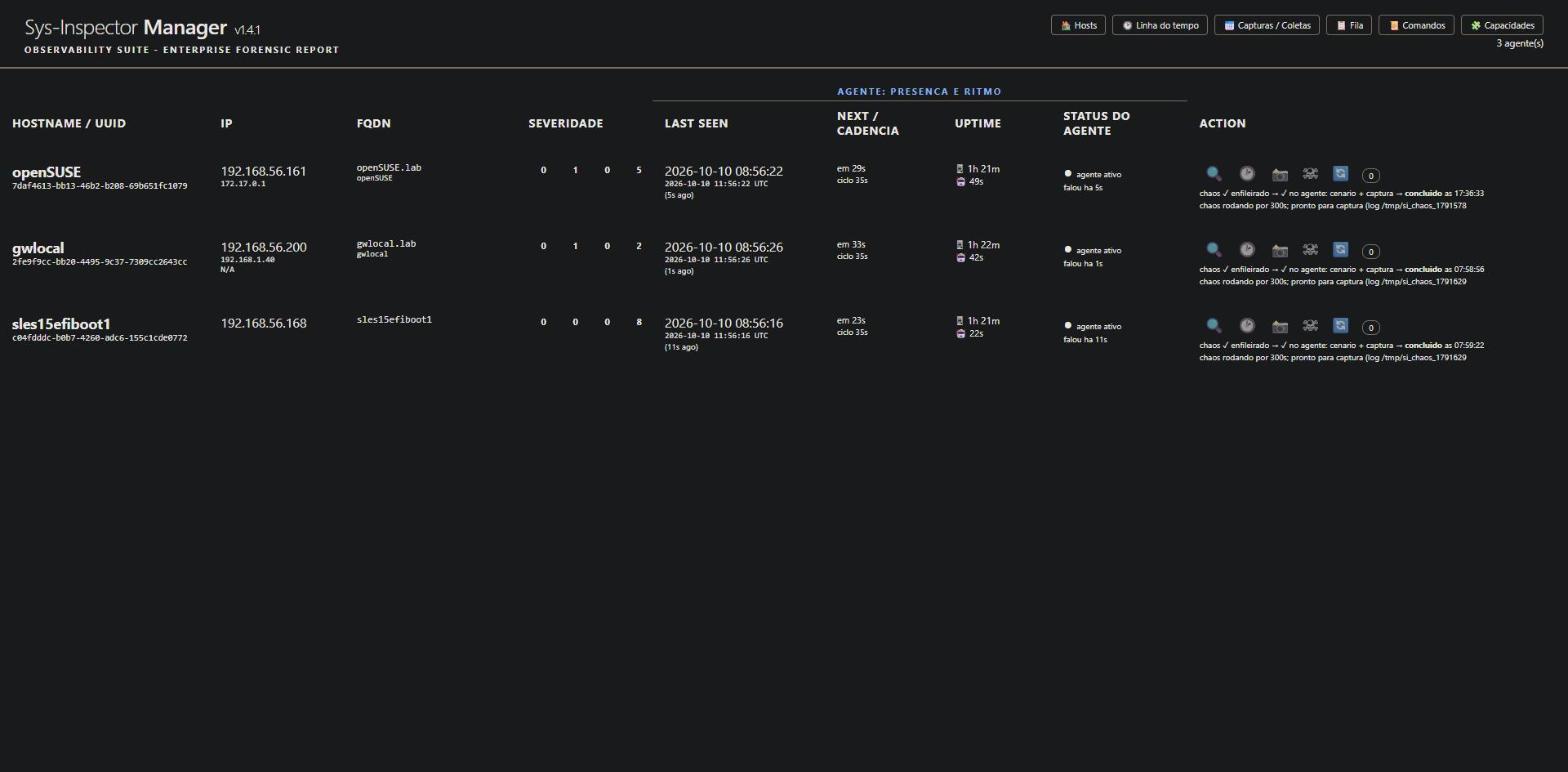This screenshot has width=1568, height=772.
Task: Click the camera capture icon for gwlocal
Action: (x=1279, y=250)
